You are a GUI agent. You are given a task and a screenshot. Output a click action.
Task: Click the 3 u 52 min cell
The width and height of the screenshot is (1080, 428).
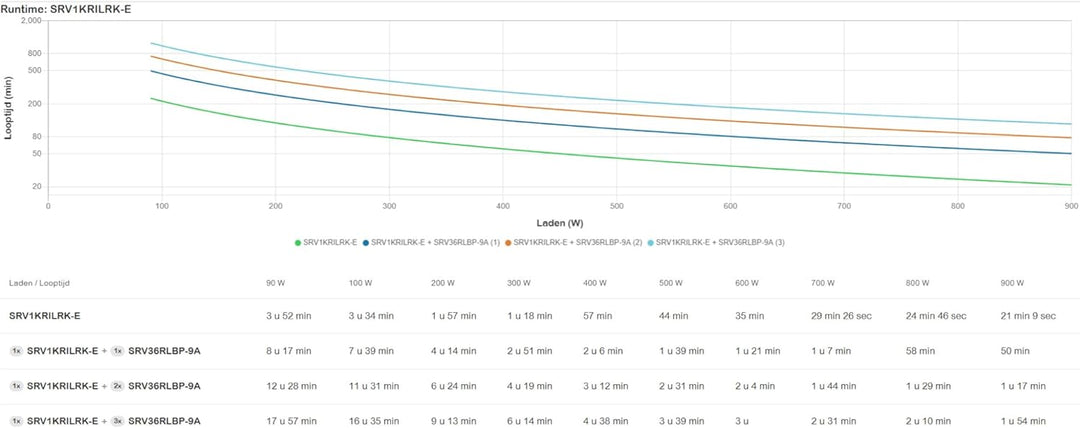[x=290, y=316]
